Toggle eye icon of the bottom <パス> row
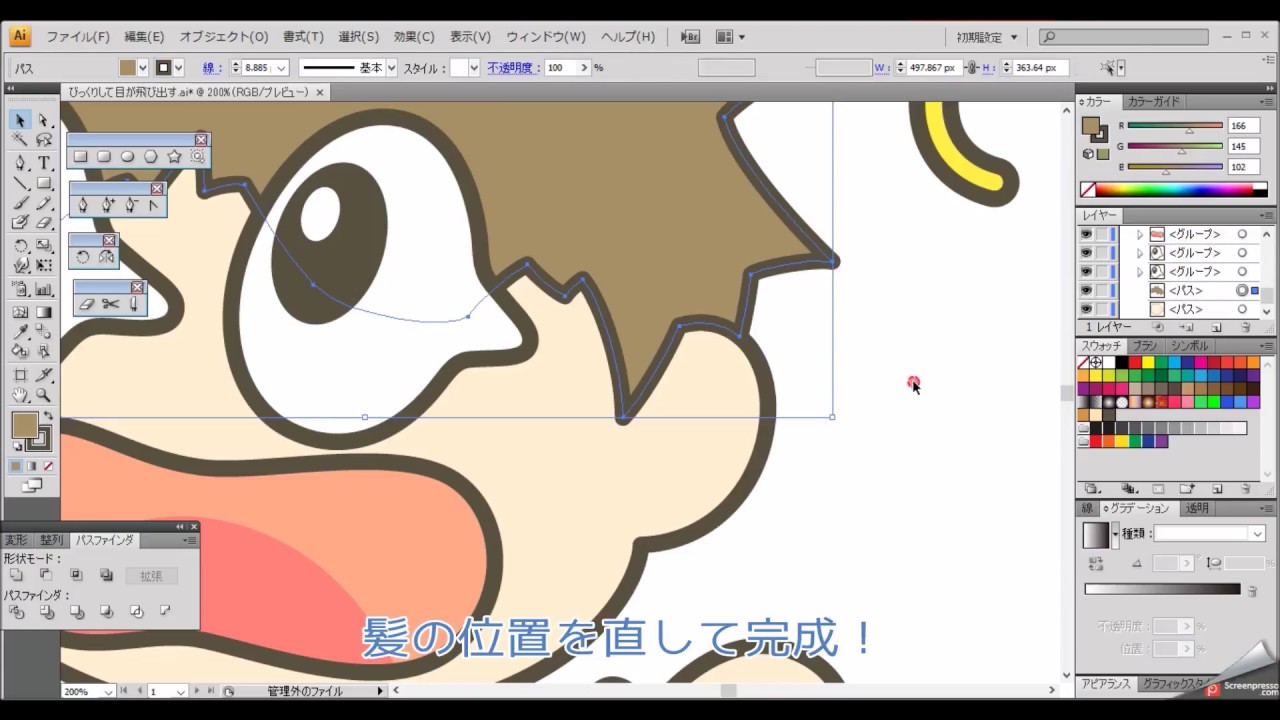The width and height of the screenshot is (1280, 720). [x=1086, y=309]
